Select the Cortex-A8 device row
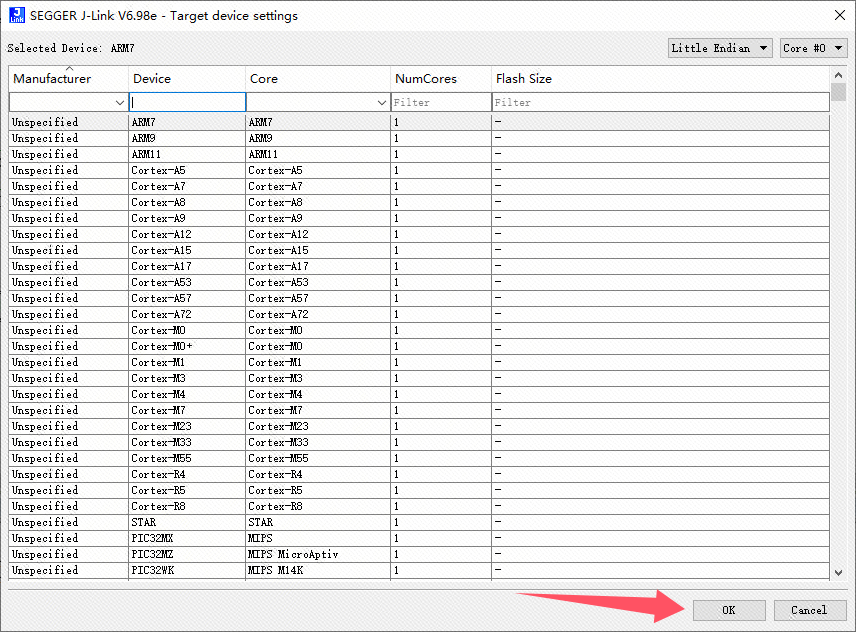 click(x=419, y=202)
